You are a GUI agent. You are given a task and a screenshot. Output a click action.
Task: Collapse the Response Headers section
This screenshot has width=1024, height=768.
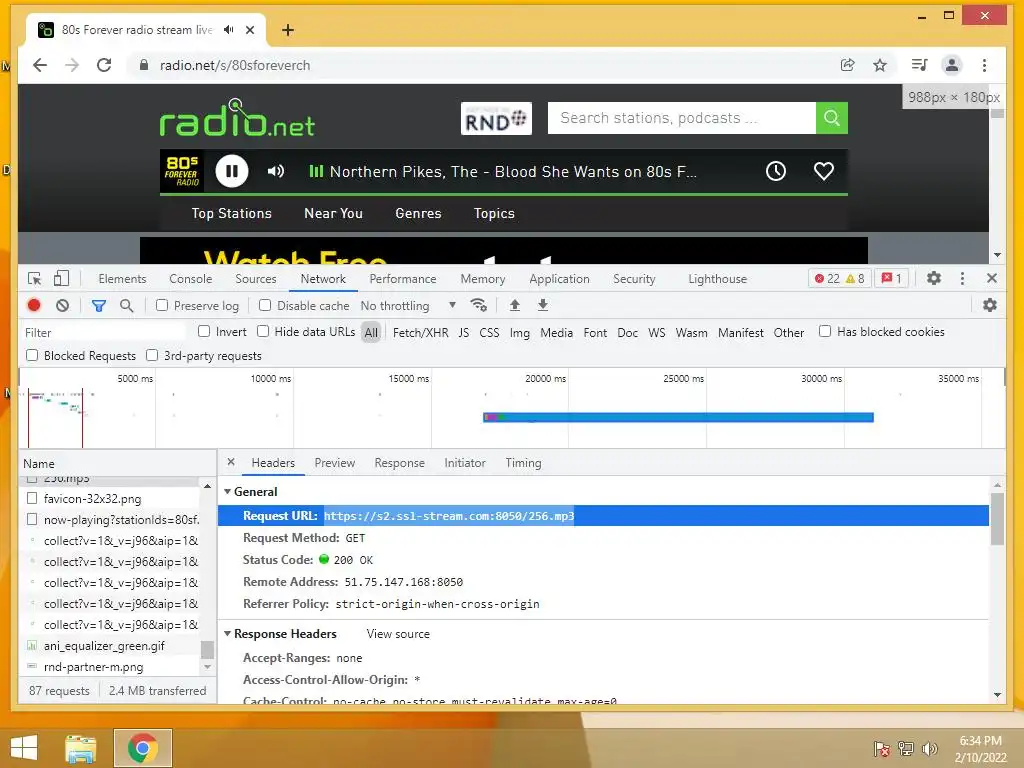[x=227, y=633]
